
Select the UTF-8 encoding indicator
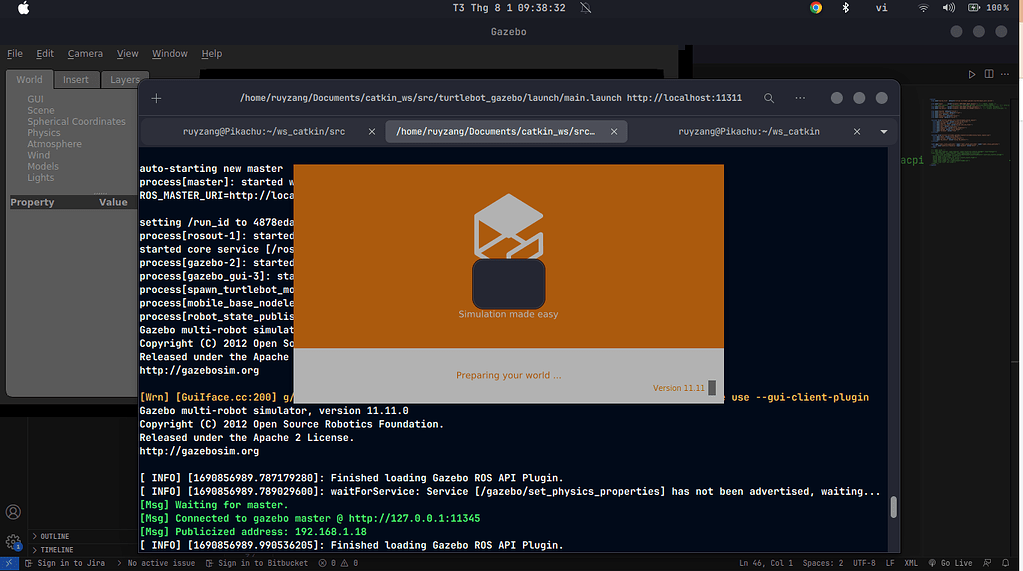(x=864, y=563)
